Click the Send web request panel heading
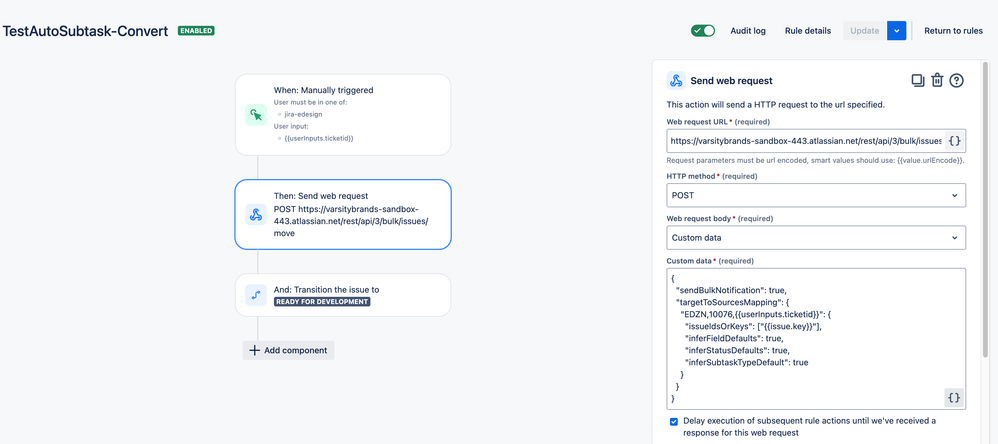Image resolution: width=998 pixels, height=444 pixels. click(731, 81)
